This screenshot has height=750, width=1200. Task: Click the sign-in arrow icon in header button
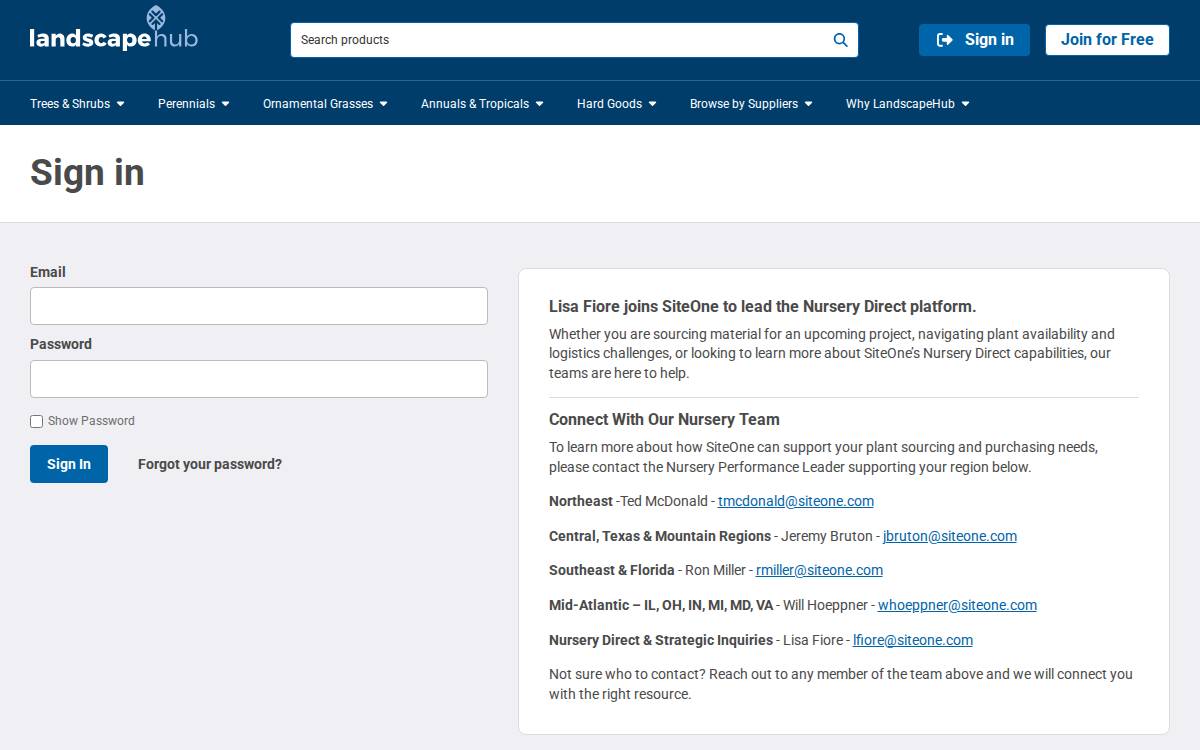pyautogui.click(x=945, y=40)
